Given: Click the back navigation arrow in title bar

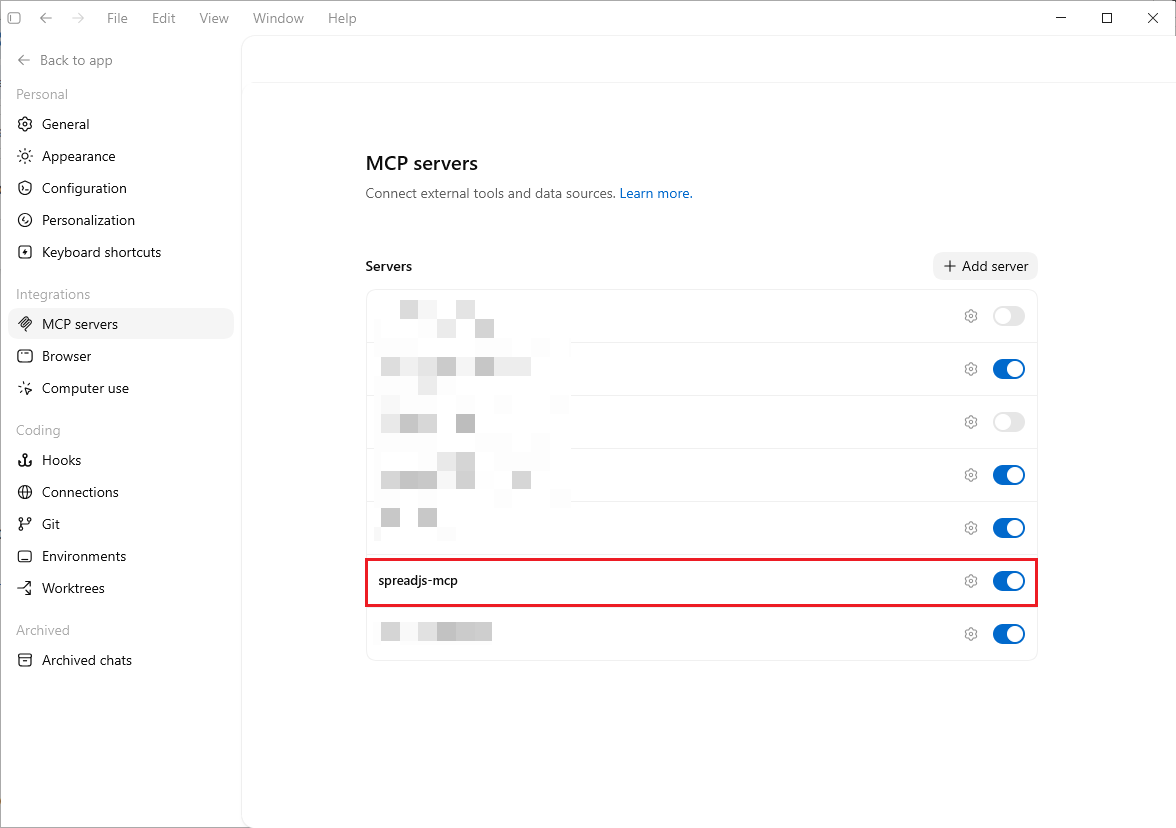Looking at the screenshot, I should (46, 18).
